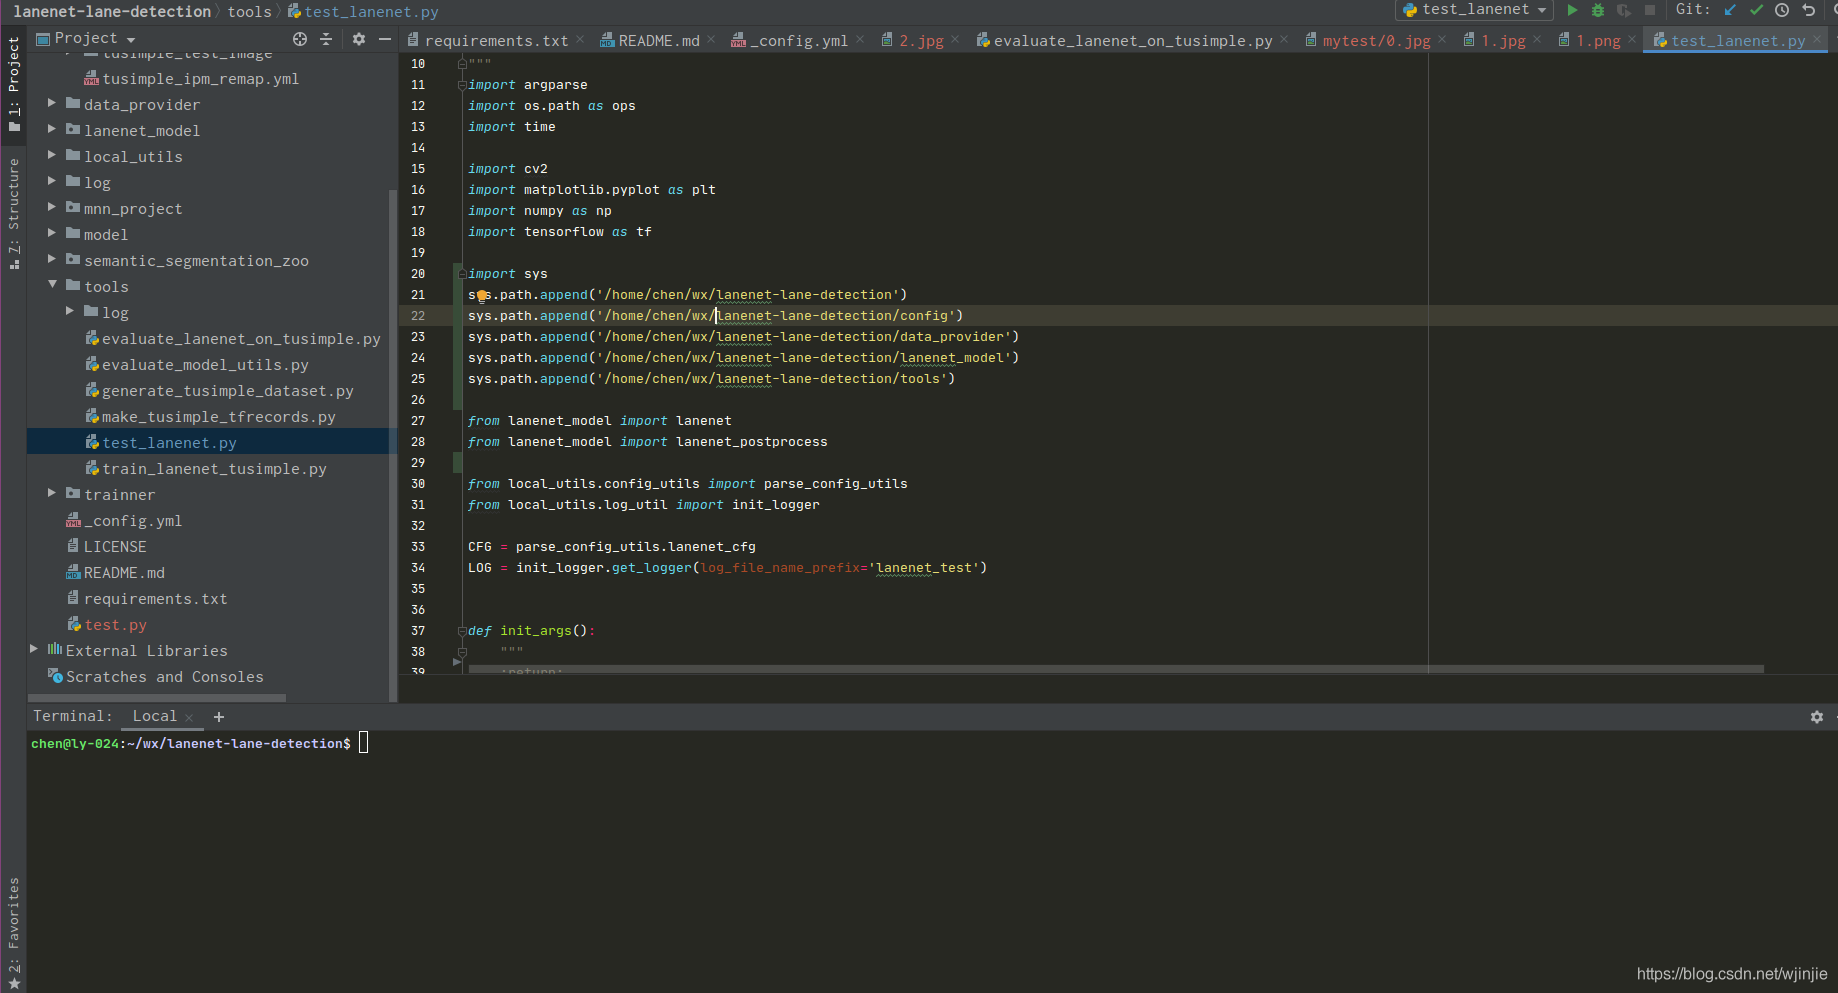Commit changes using the Git checkmark icon
1838x993 pixels.
point(1756,10)
